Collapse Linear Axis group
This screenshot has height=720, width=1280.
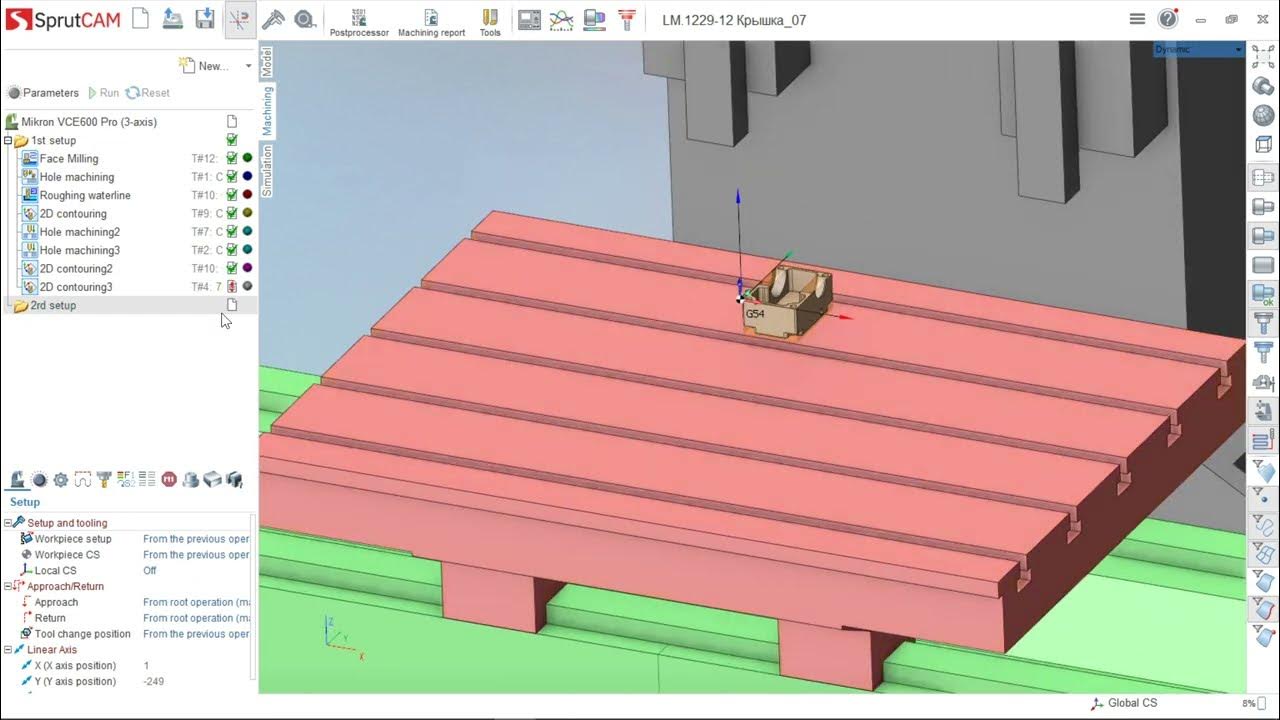coord(8,650)
